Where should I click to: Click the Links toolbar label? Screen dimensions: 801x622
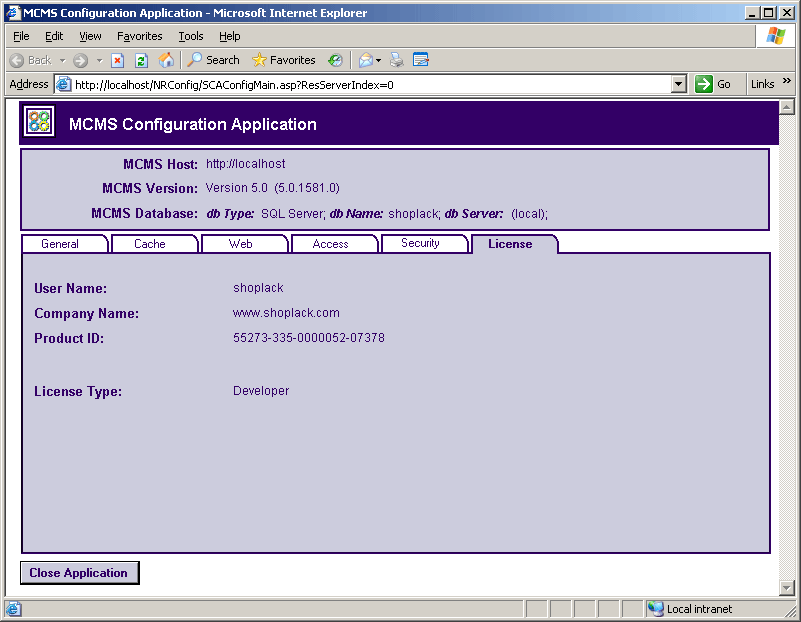tap(762, 84)
